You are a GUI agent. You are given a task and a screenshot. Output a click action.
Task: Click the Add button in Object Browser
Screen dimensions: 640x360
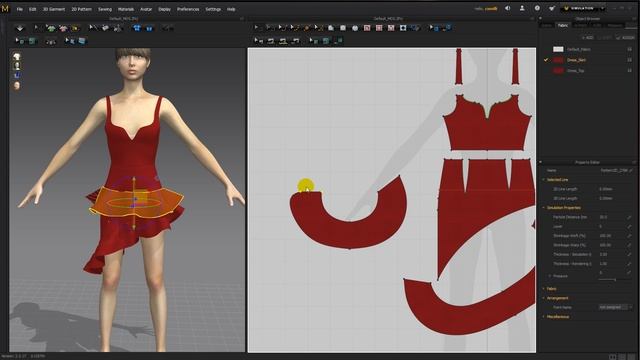[587, 38]
